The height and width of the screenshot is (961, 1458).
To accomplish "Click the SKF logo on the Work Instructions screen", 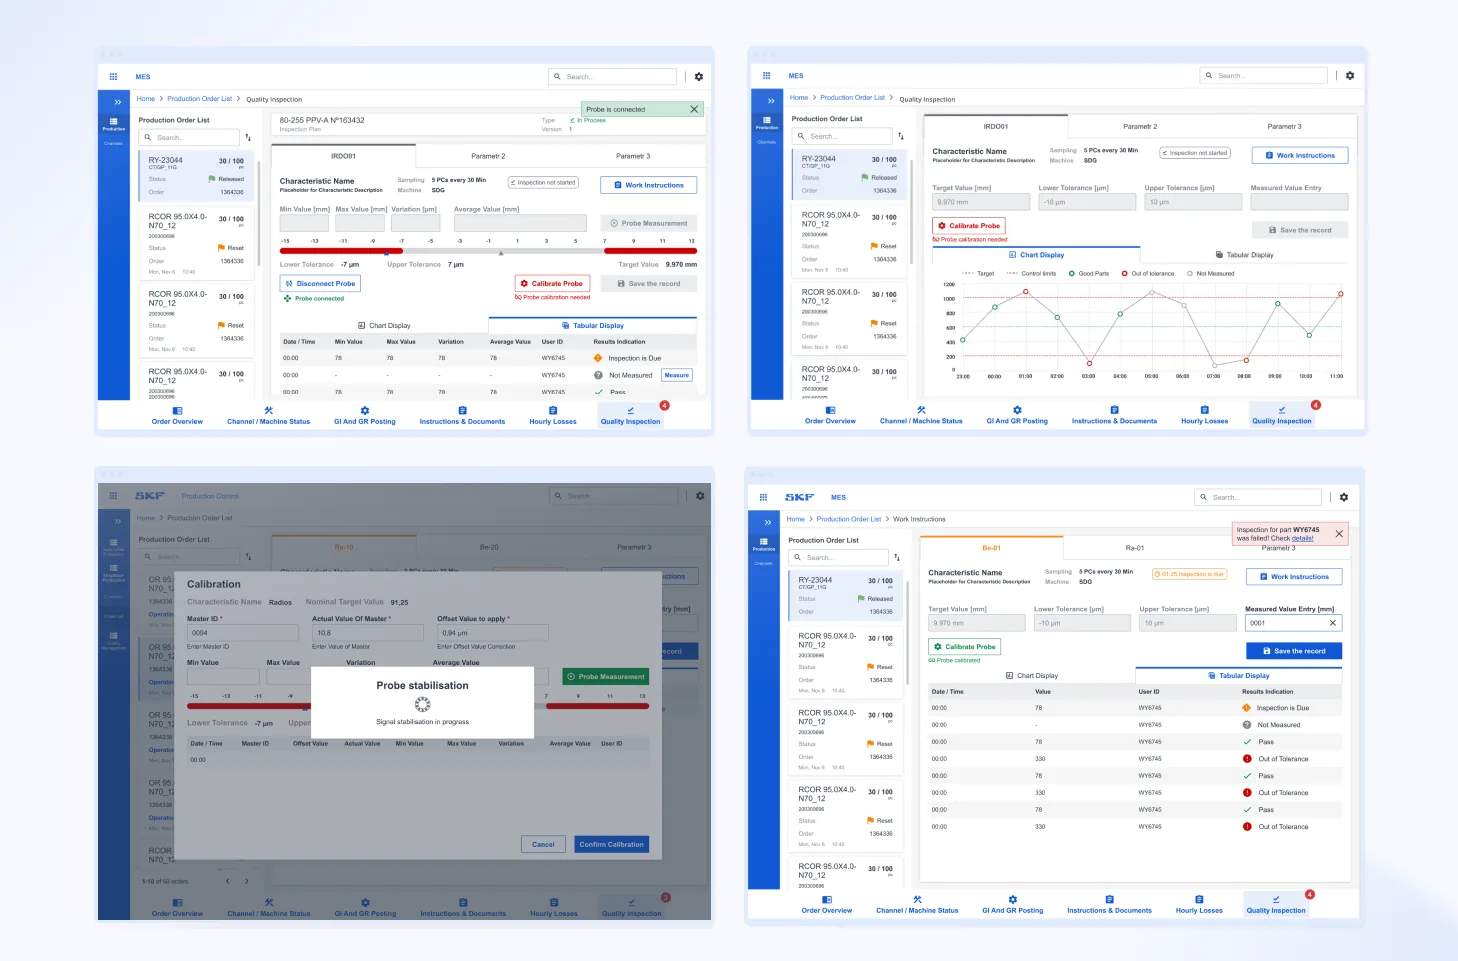I will pos(799,497).
